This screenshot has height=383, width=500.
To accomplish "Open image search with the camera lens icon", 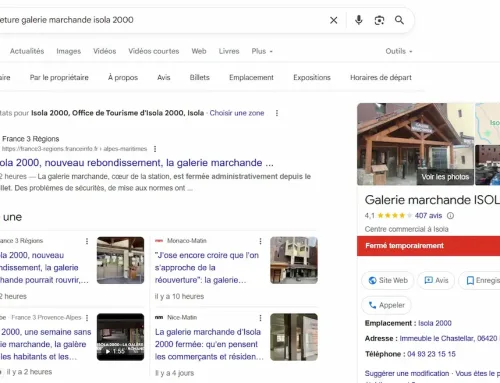I will point(379,20).
